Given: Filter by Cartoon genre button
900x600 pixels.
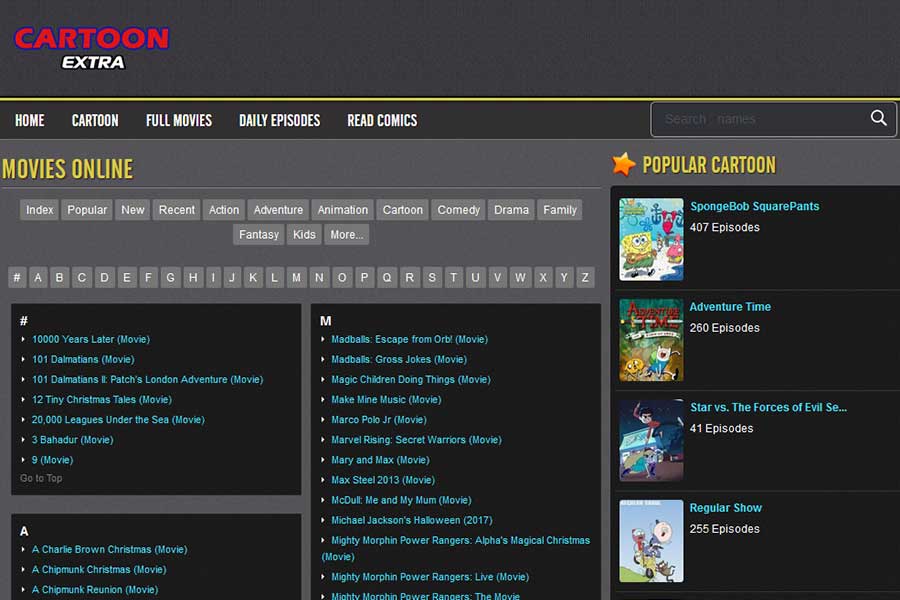Looking at the screenshot, I should pyautogui.click(x=403, y=210).
